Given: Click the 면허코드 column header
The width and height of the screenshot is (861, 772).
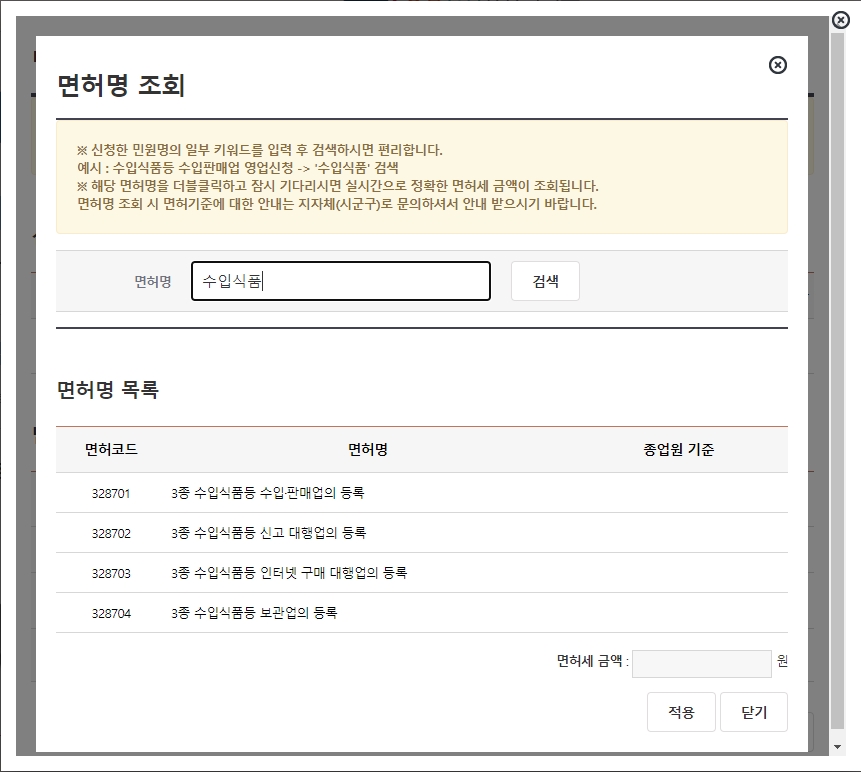Looking at the screenshot, I should pyautogui.click(x=111, y=450).
